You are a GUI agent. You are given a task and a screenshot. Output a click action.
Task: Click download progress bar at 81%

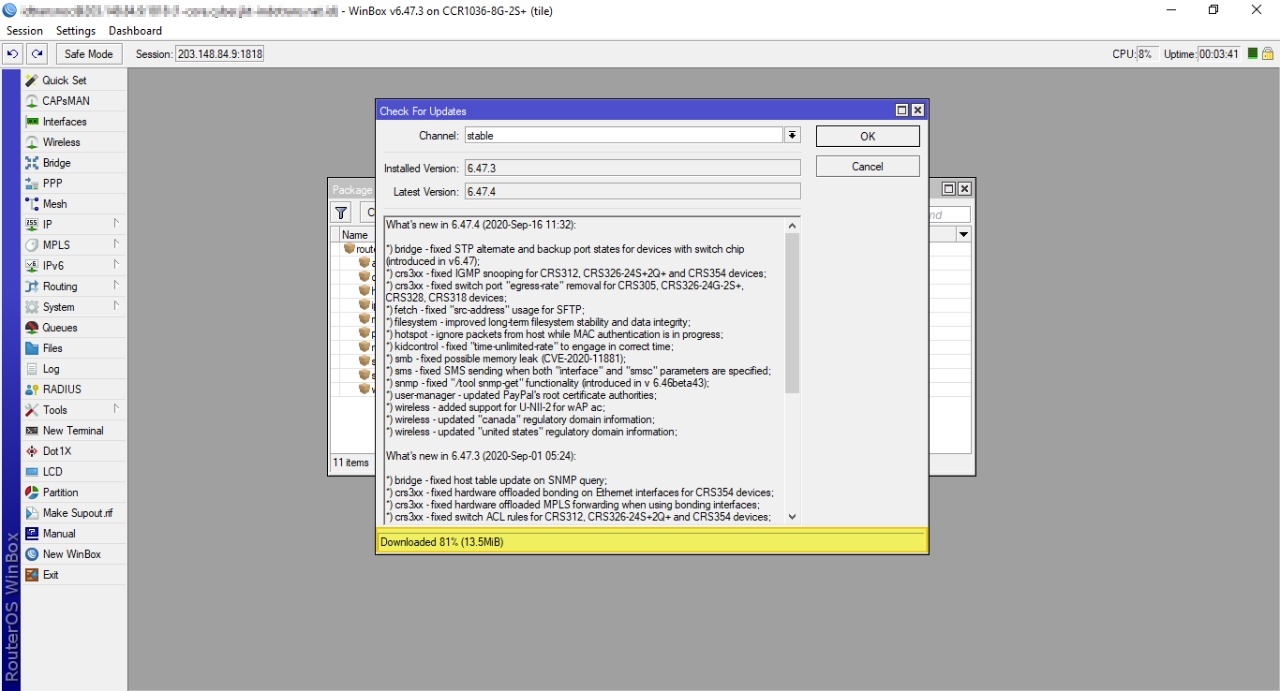tap(652, 542)
